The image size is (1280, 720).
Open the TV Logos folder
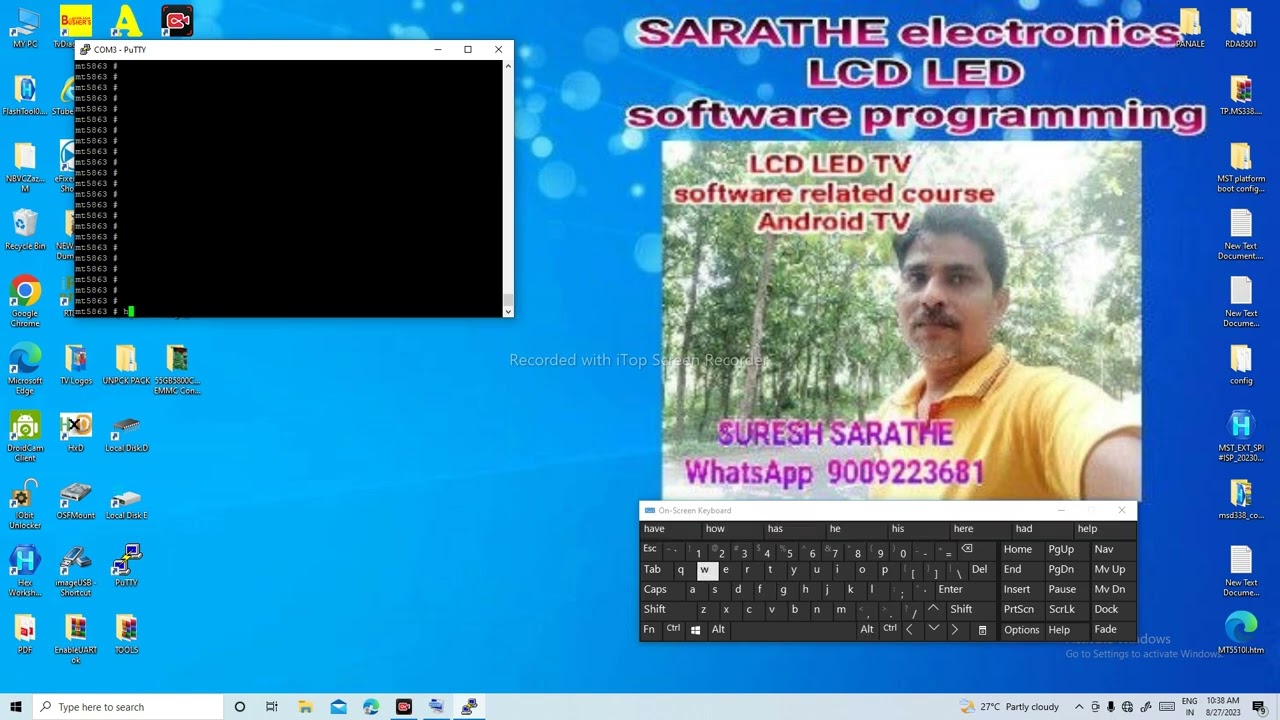[x=76, y=365]
